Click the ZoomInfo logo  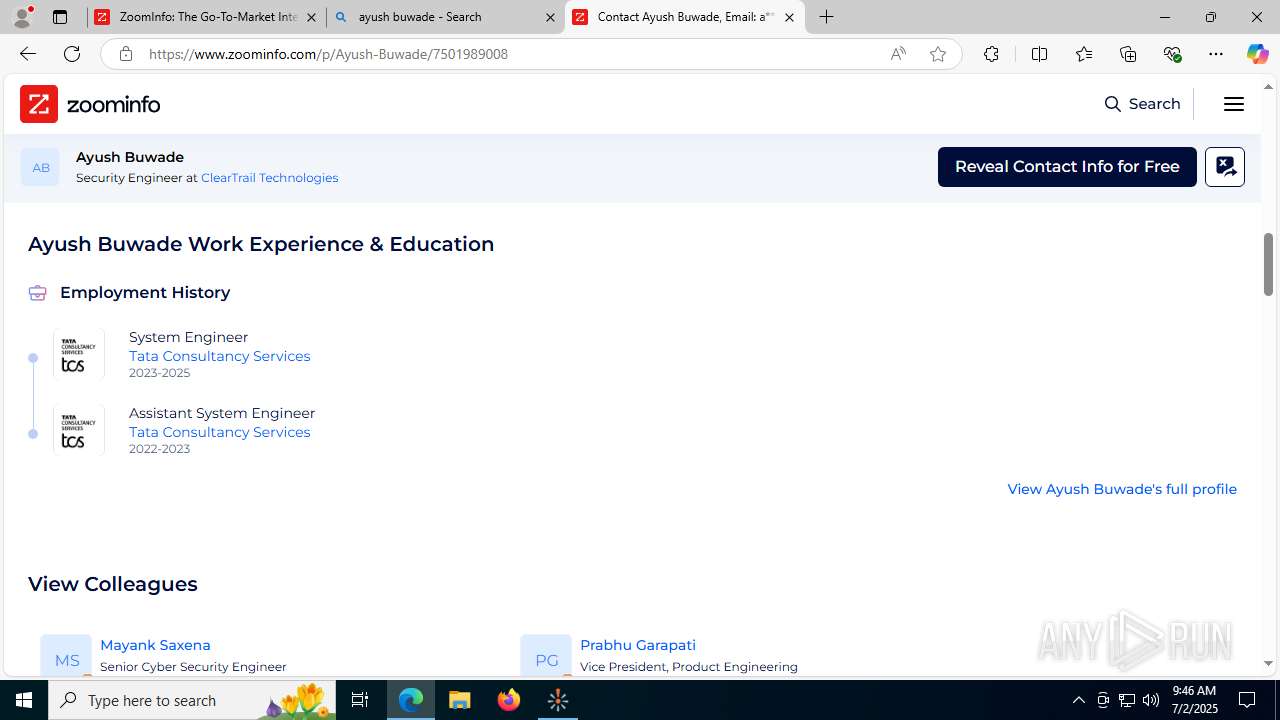point(90,104)
